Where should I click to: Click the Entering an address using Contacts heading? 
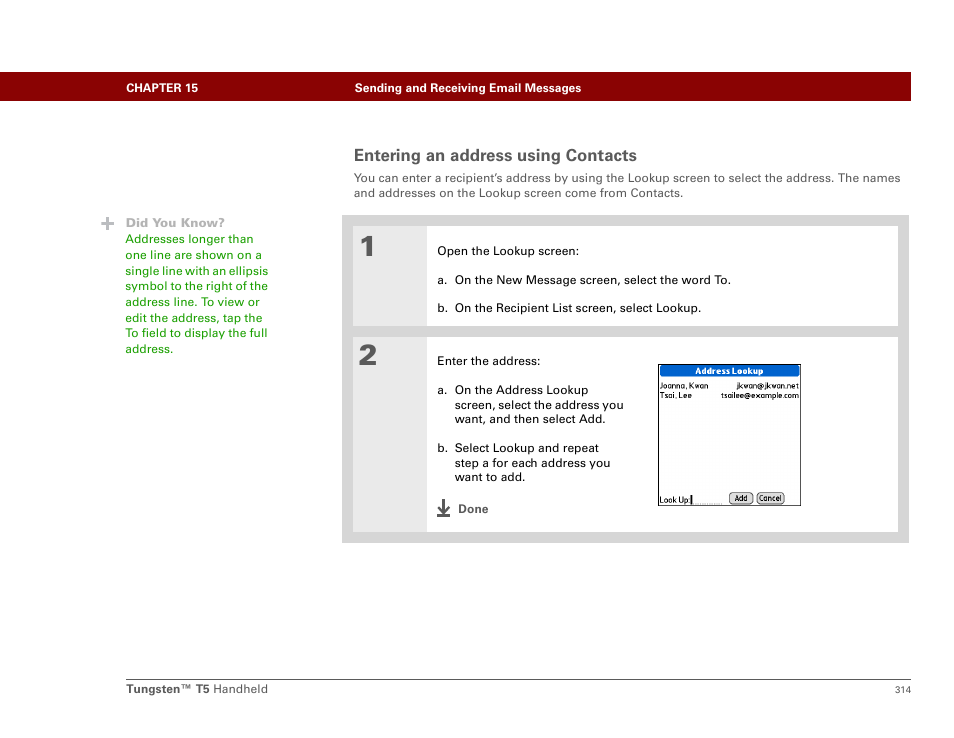point(495,155)
